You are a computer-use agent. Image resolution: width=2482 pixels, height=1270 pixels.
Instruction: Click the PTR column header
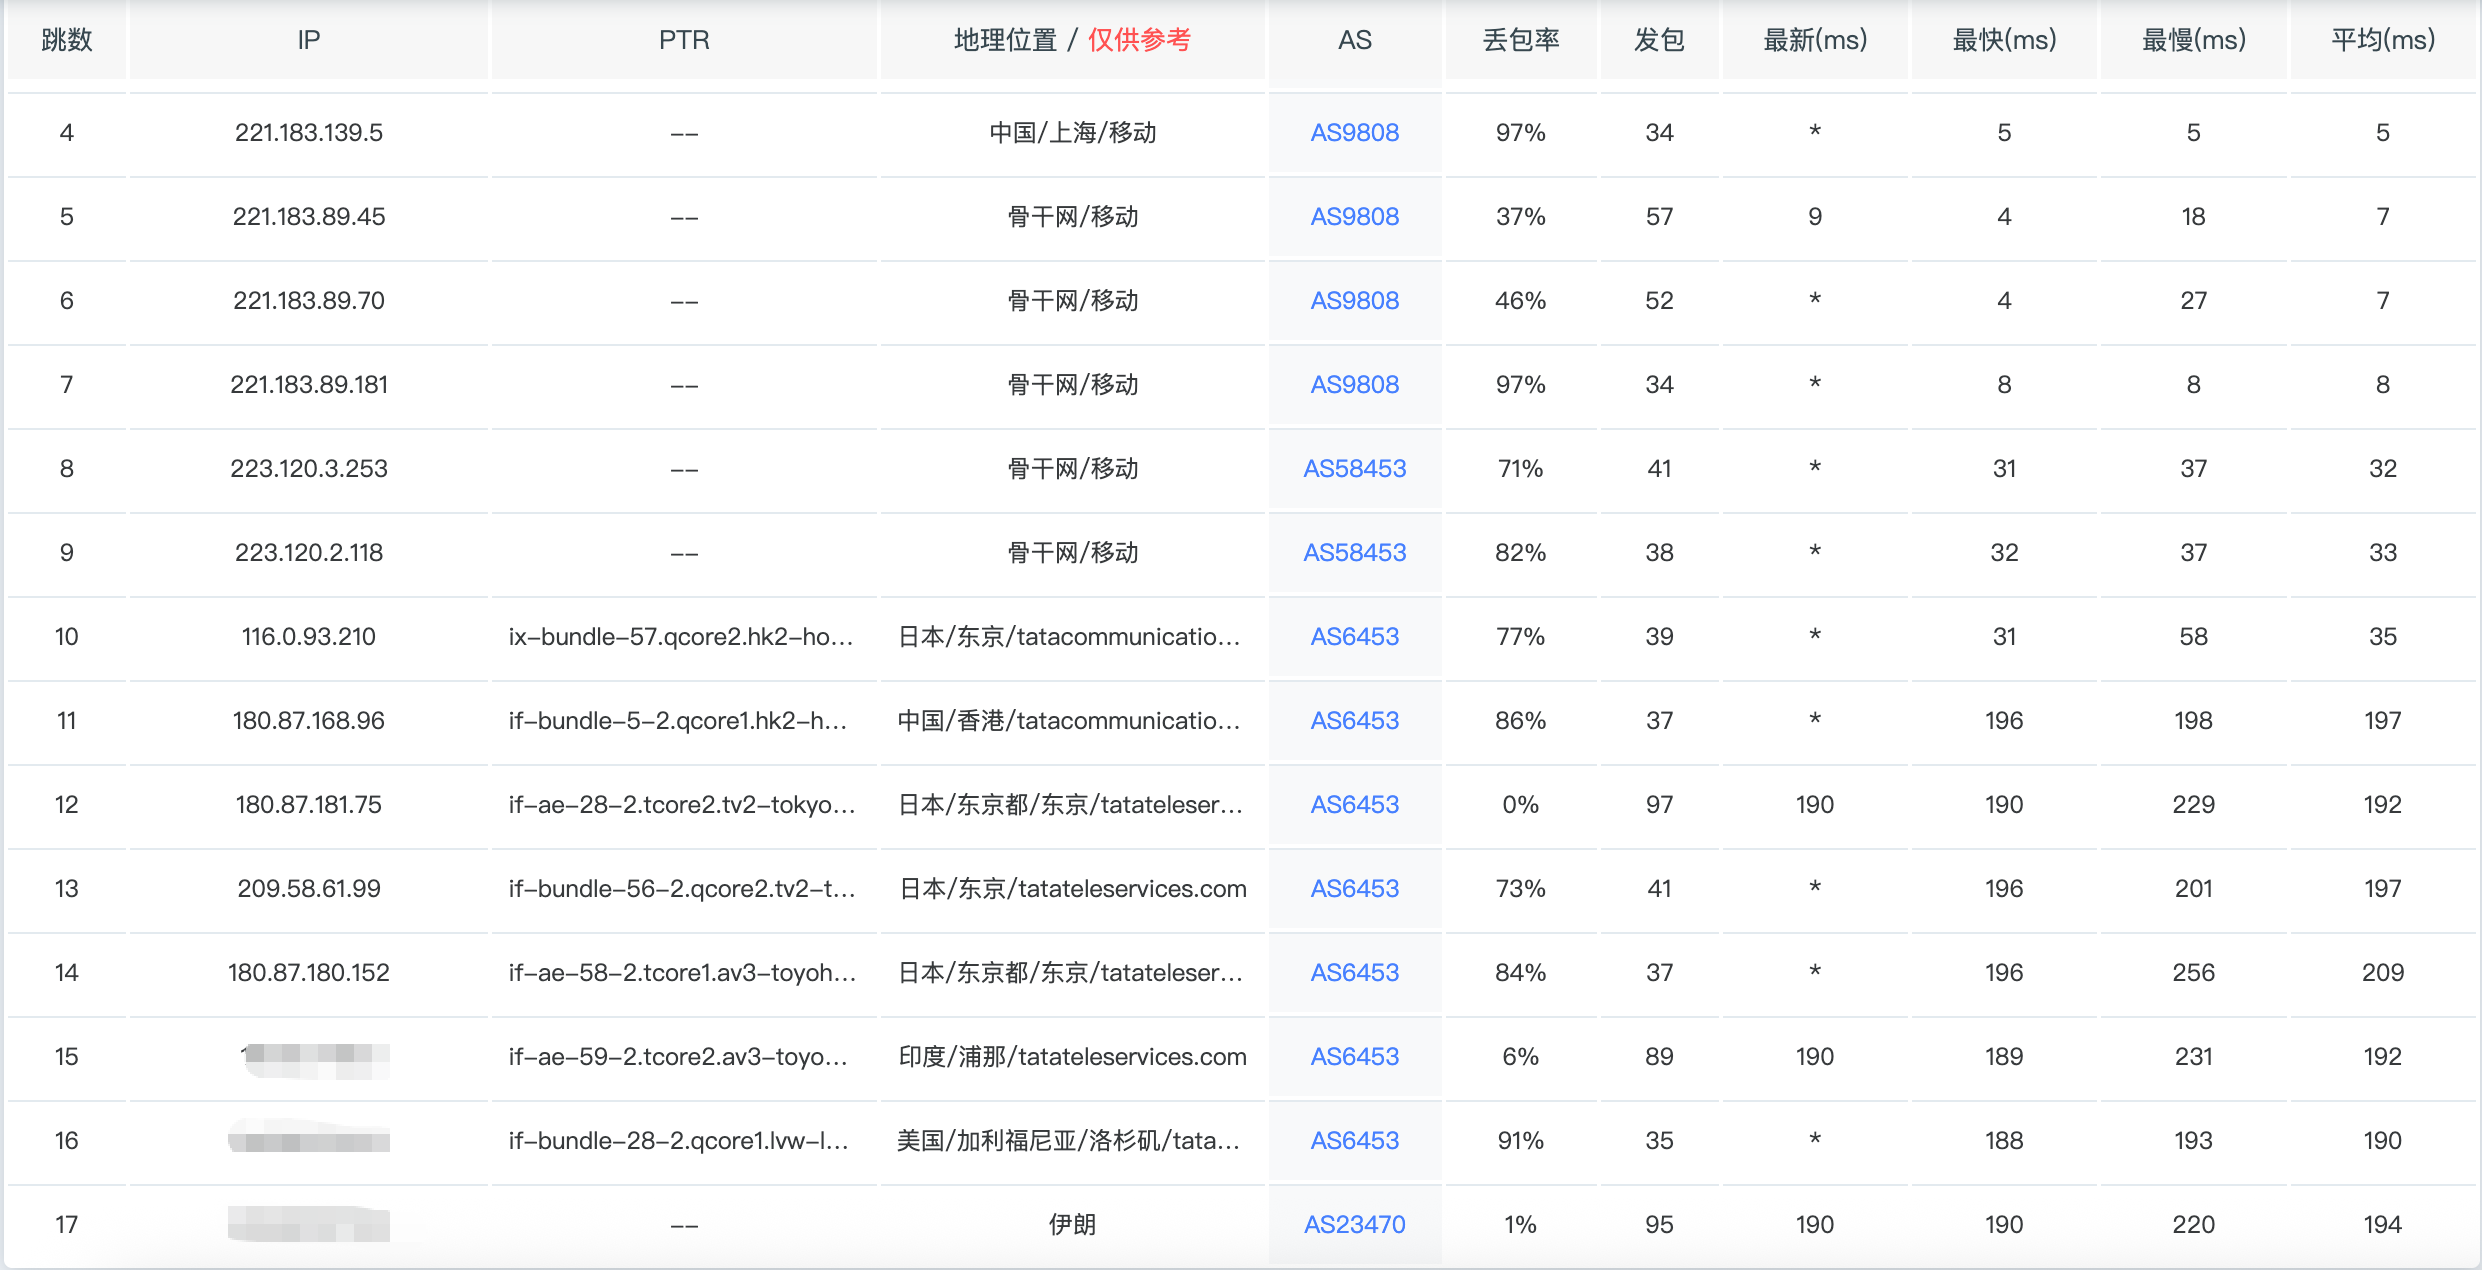click(684, 40)
